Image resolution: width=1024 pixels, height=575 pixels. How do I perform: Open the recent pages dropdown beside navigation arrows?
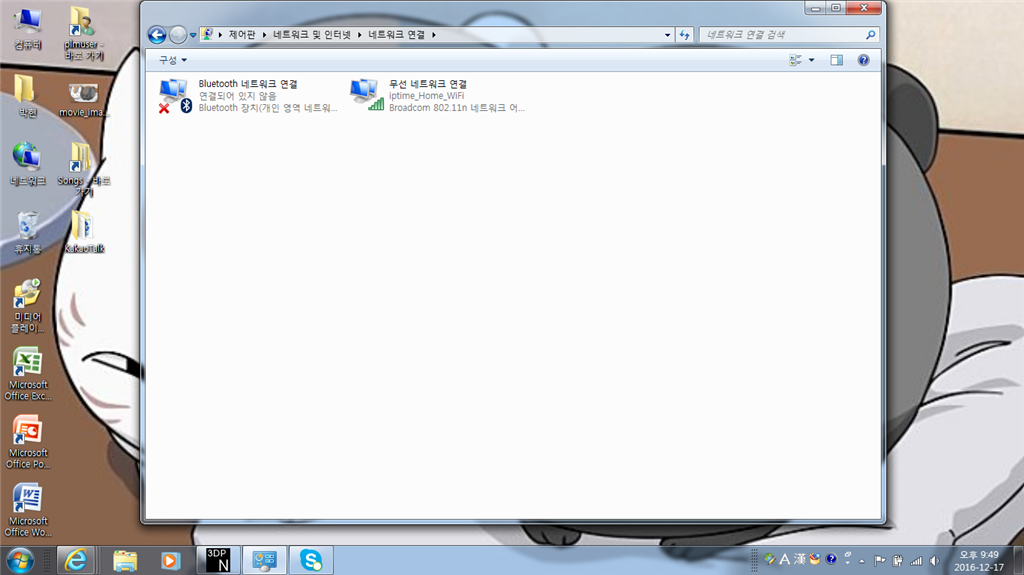[x=193, y=35]
